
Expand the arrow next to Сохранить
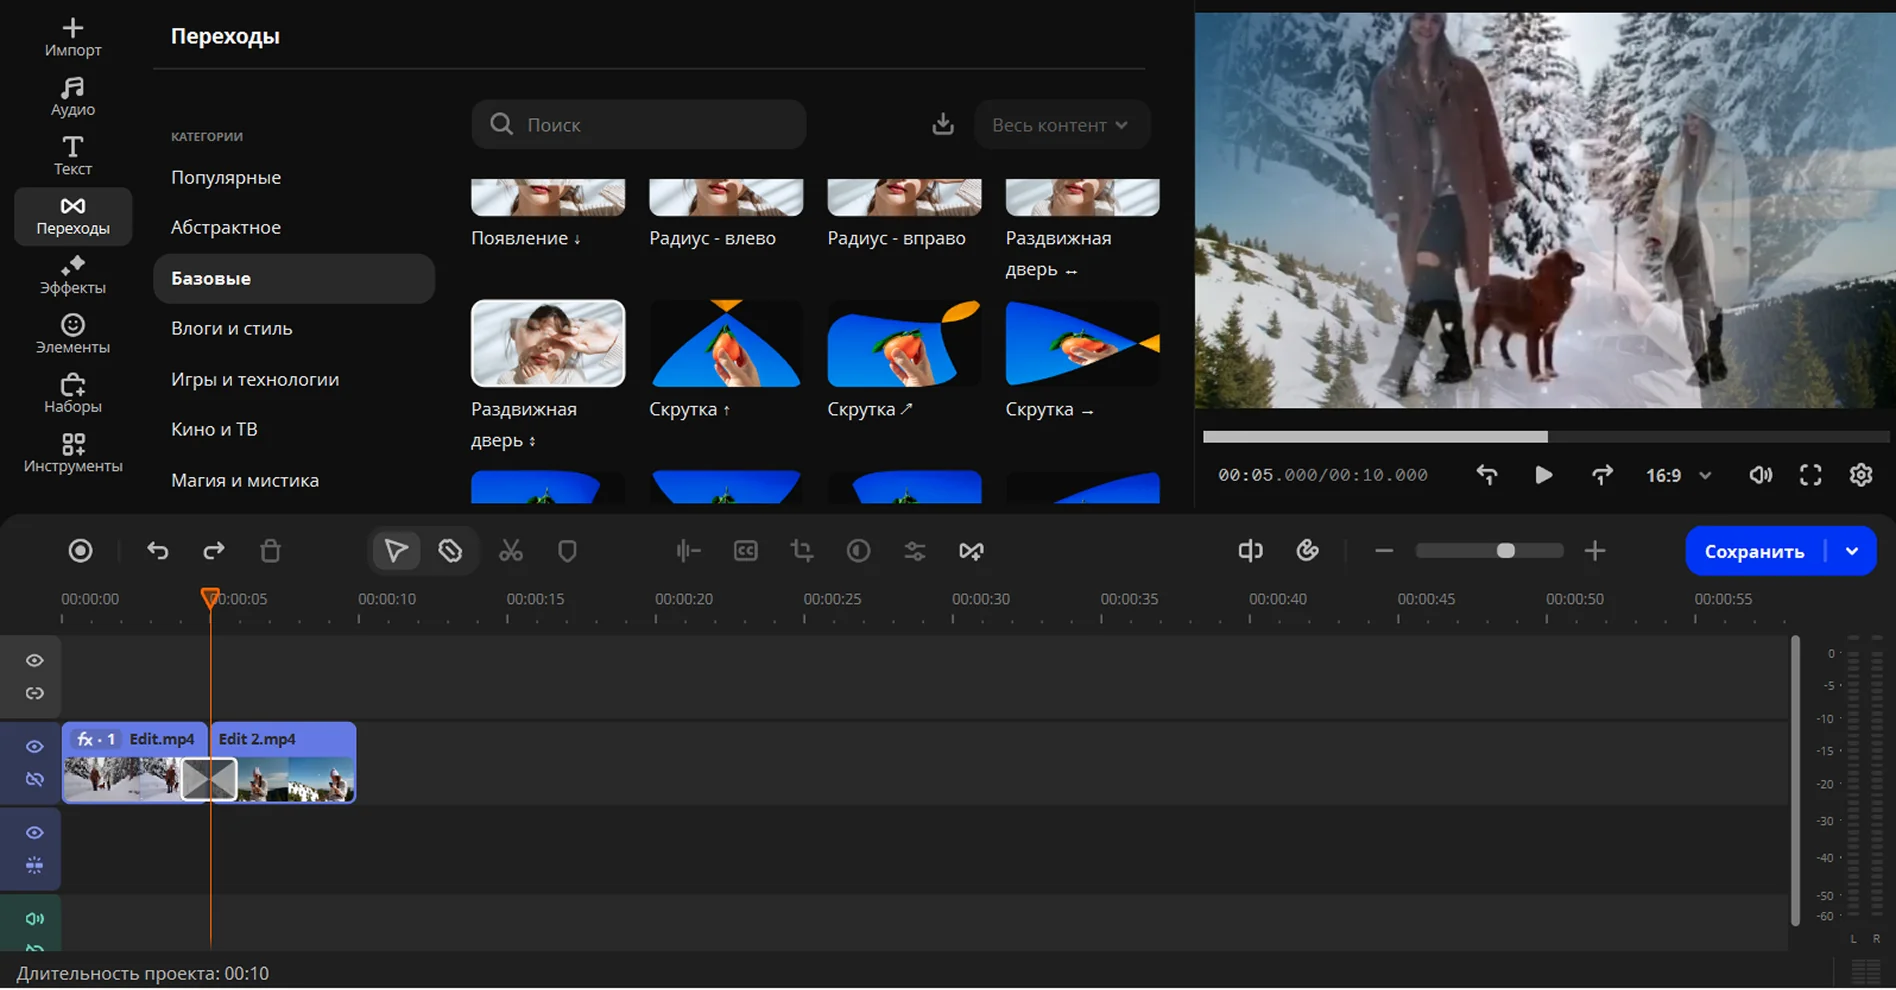click(1852, 551)
